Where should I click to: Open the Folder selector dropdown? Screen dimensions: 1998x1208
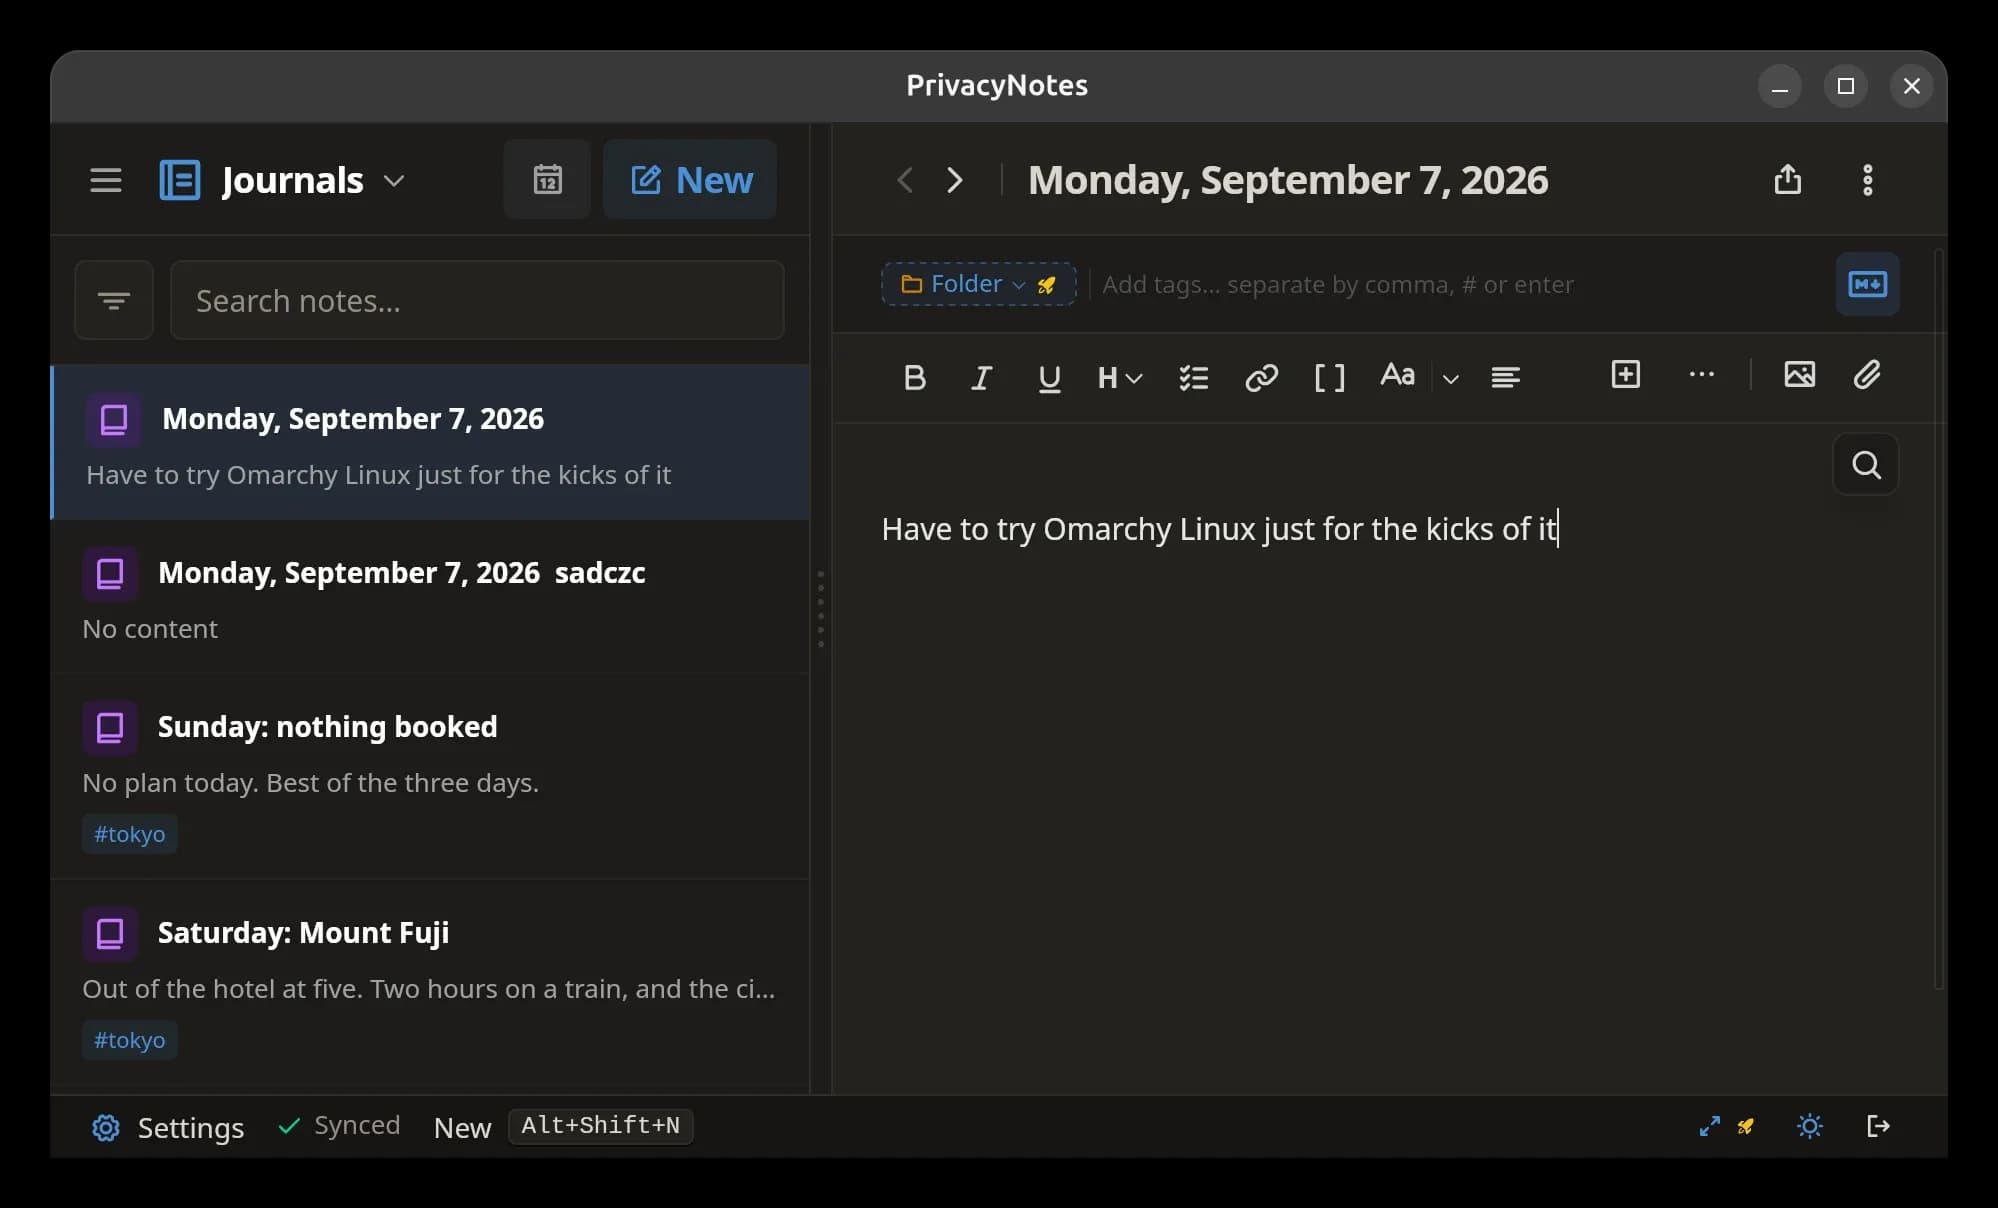[978, 284]
